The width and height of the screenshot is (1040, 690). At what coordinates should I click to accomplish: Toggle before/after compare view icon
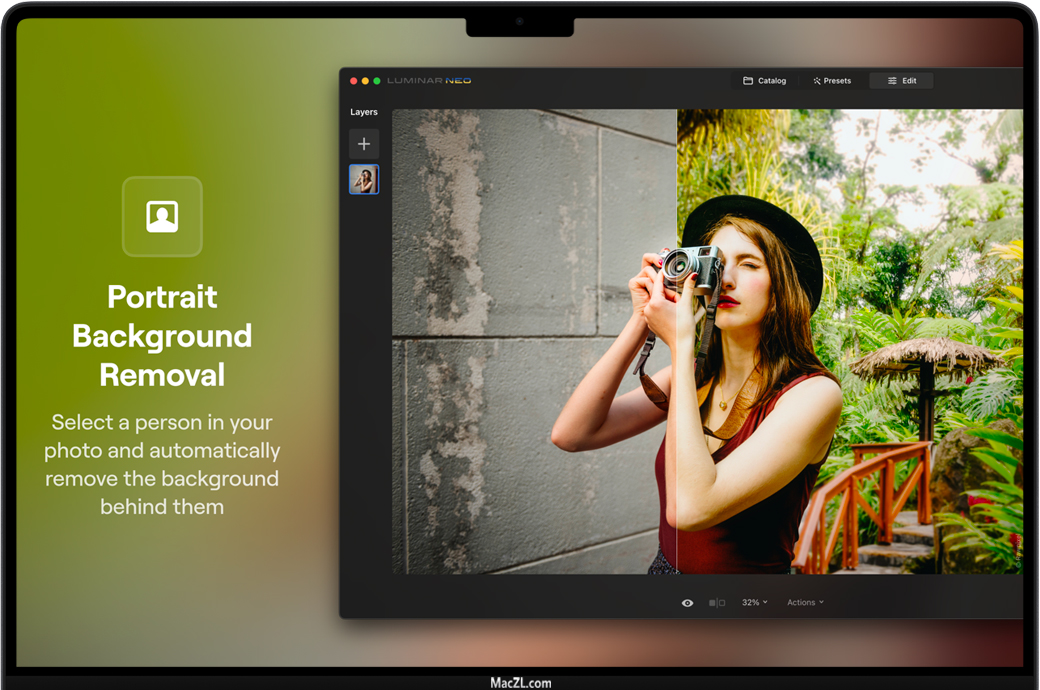tap(717, 603)
